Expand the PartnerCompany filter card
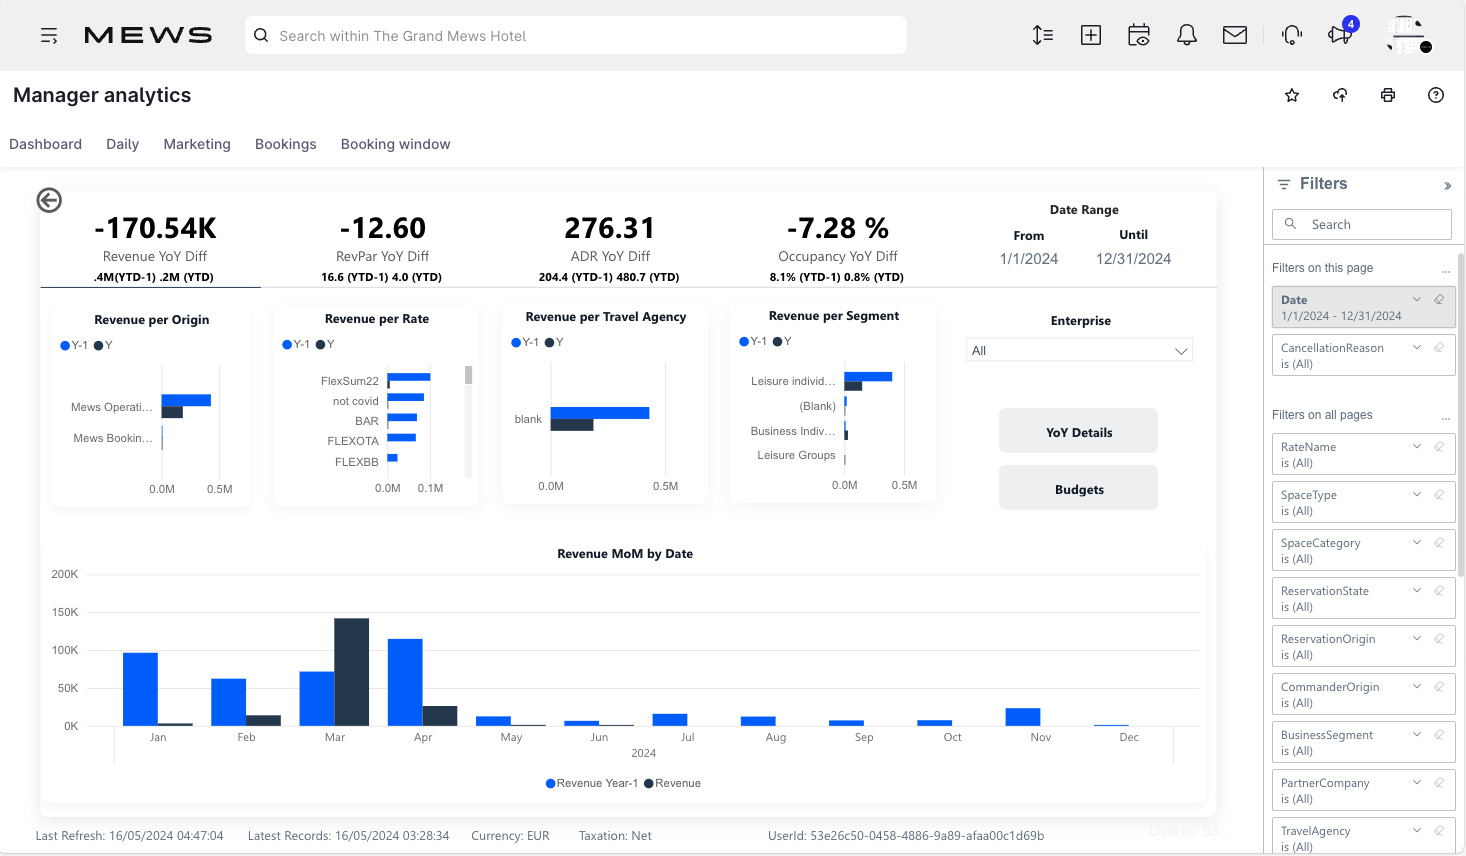Screen dimensions: 1466x856 click(1417, 782)
